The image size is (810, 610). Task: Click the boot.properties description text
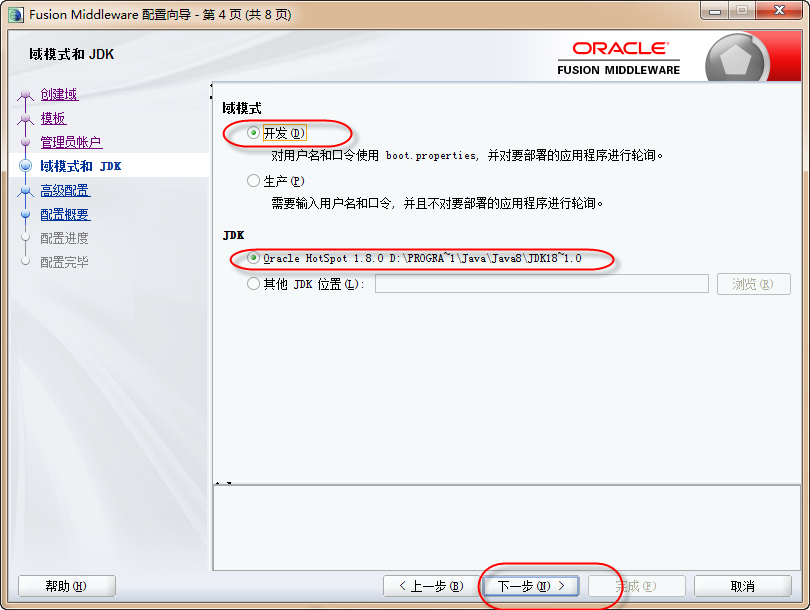pyautogui.click(x=468, y=155)
